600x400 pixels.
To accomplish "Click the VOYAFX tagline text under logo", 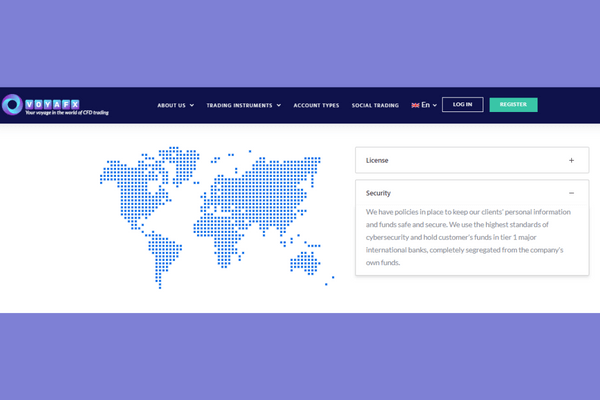I will 67,113.
